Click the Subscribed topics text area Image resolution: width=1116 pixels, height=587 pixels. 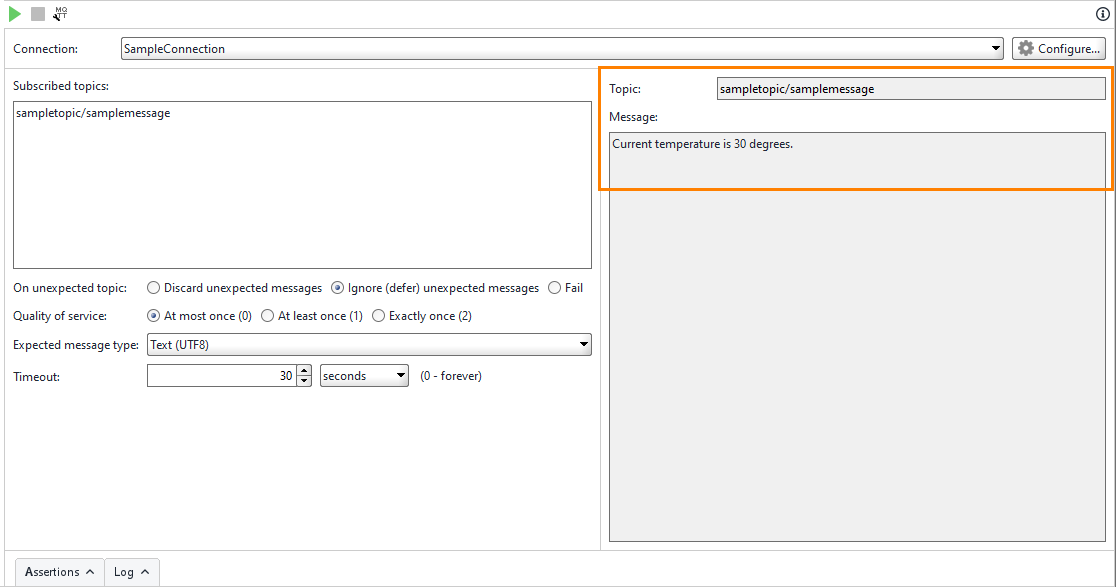coord(300,180)
